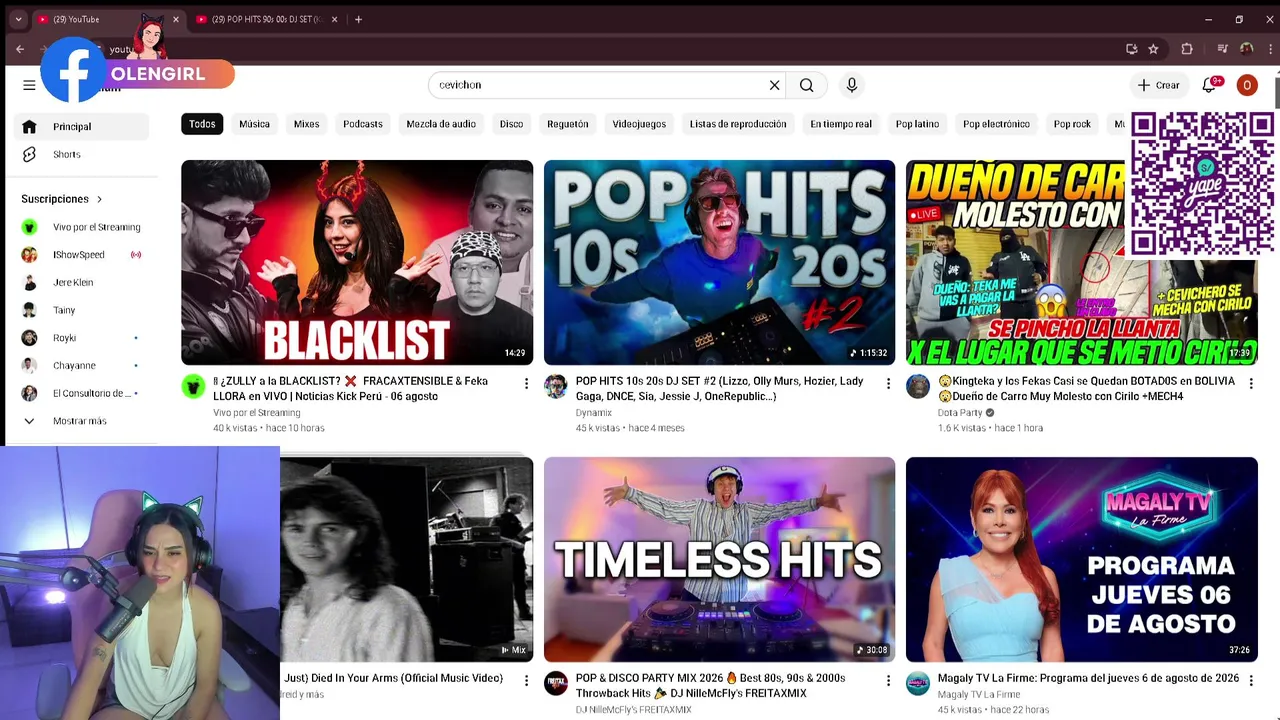The image size is (1280, 720).
Task: Open a new browser tab with the plus icon
Action: (358, 19)
